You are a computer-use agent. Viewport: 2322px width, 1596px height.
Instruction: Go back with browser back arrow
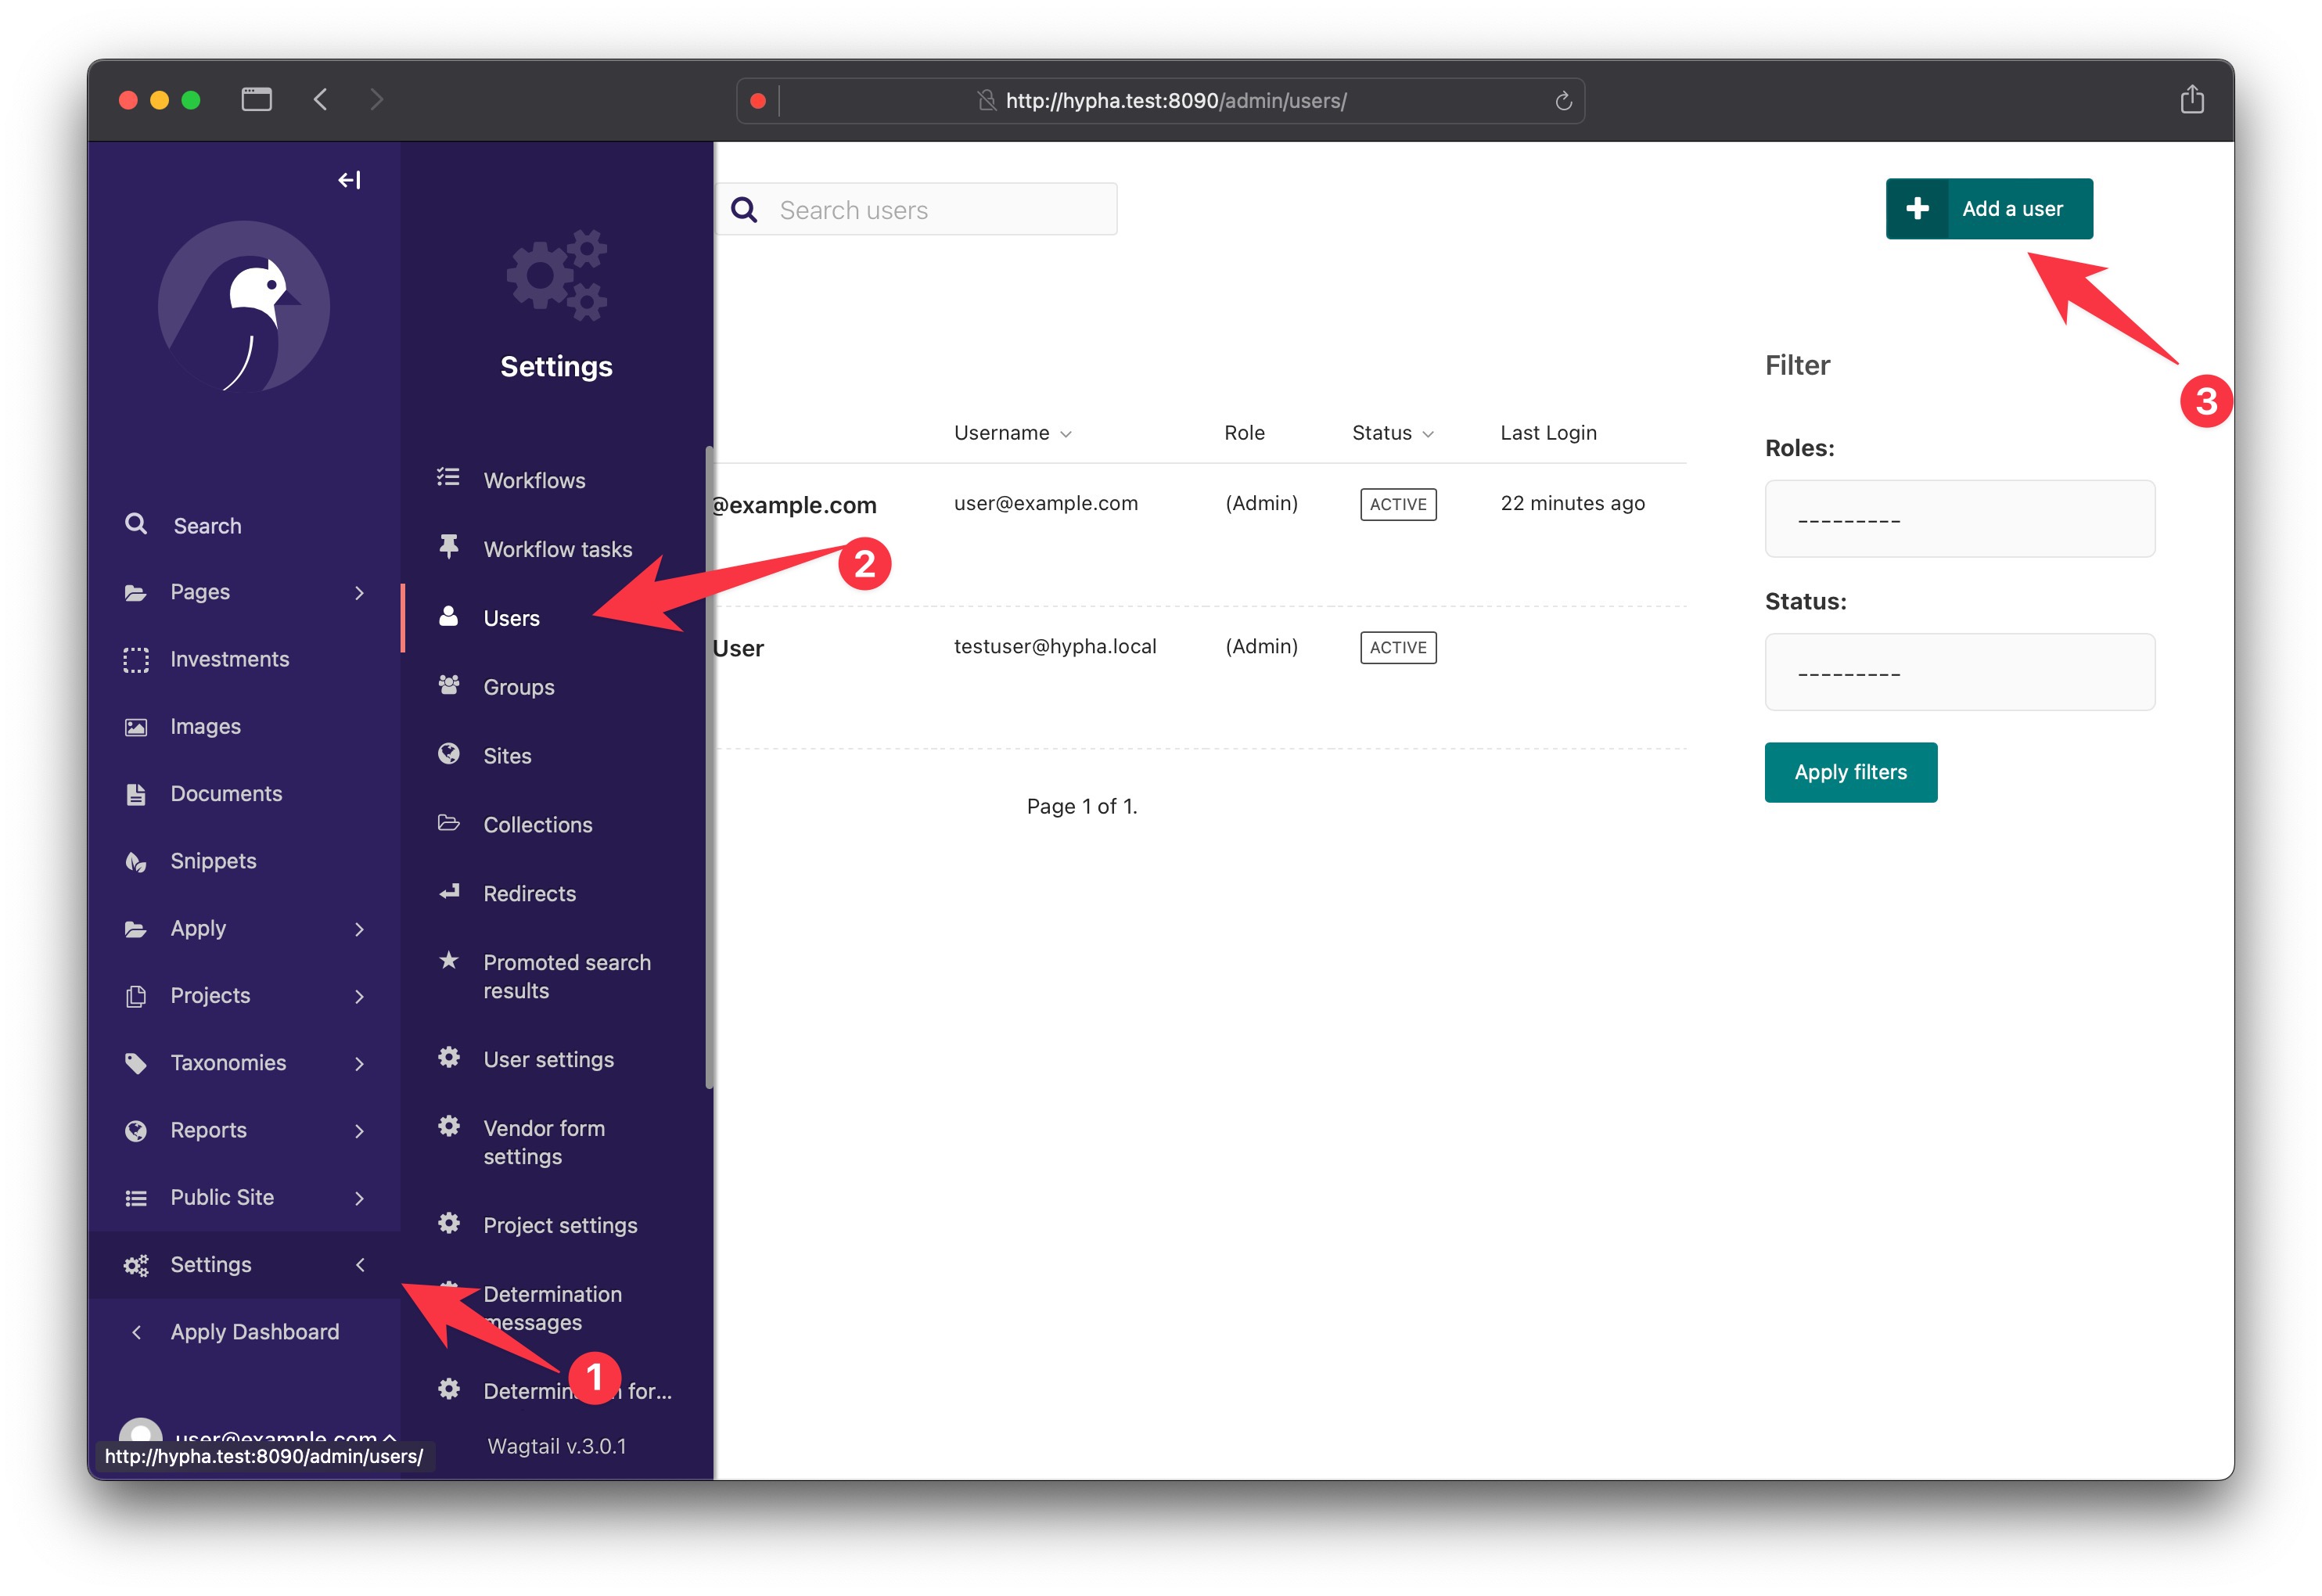pyautogui.click(x=320, y=100)
